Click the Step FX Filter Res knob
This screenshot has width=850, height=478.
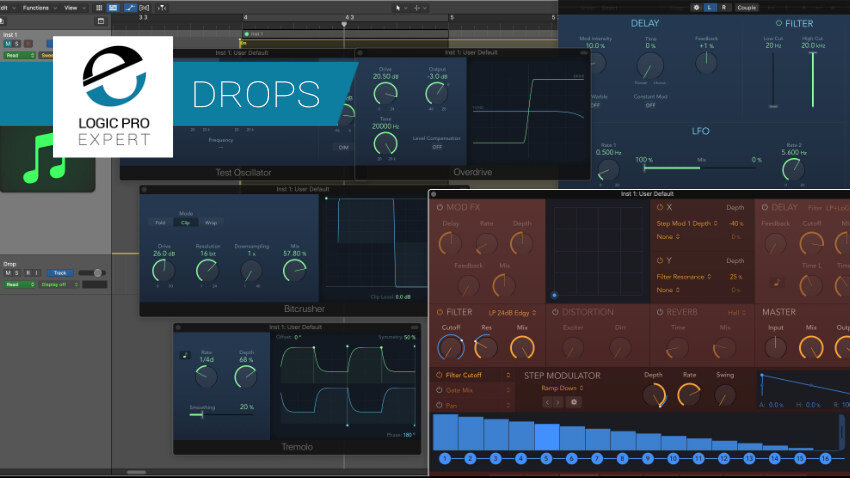point(486,347)
